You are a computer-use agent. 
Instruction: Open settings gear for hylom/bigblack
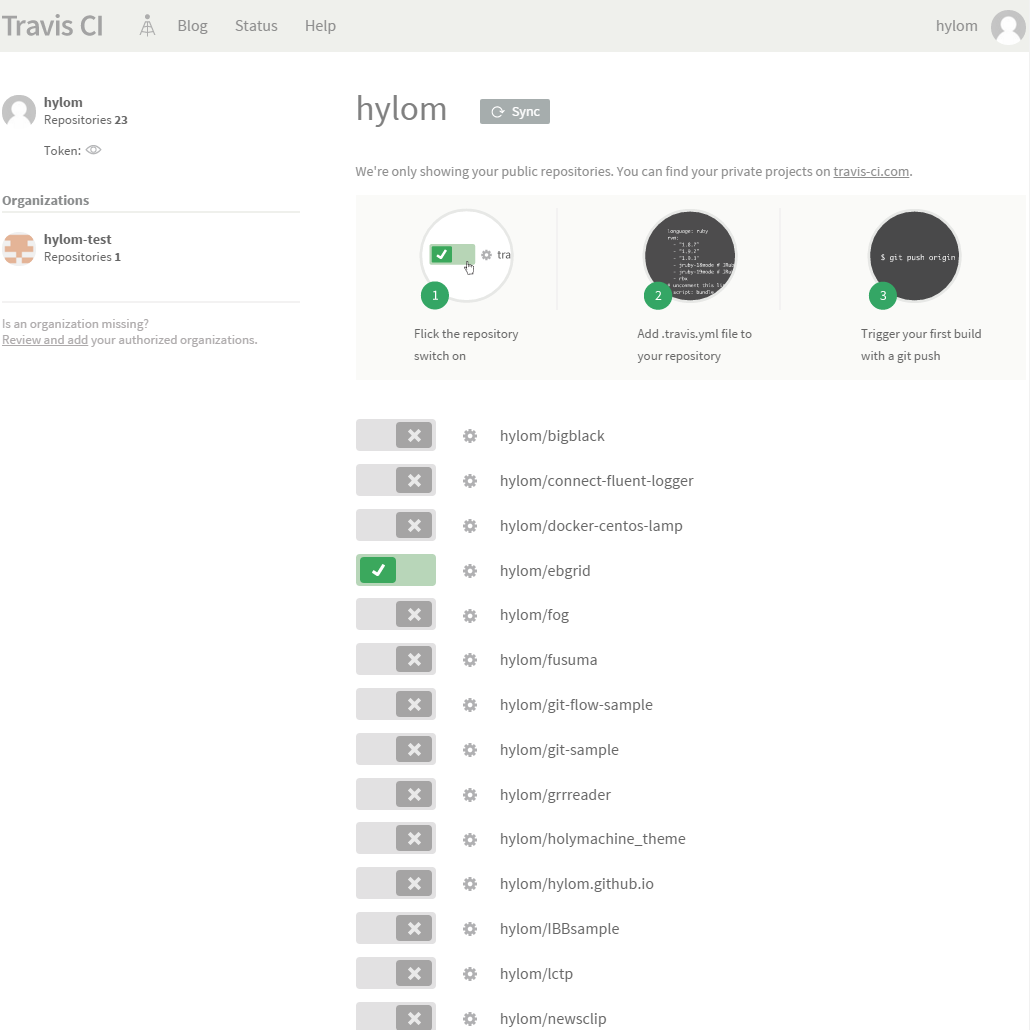pyautogui.click(x=470, y=436)
